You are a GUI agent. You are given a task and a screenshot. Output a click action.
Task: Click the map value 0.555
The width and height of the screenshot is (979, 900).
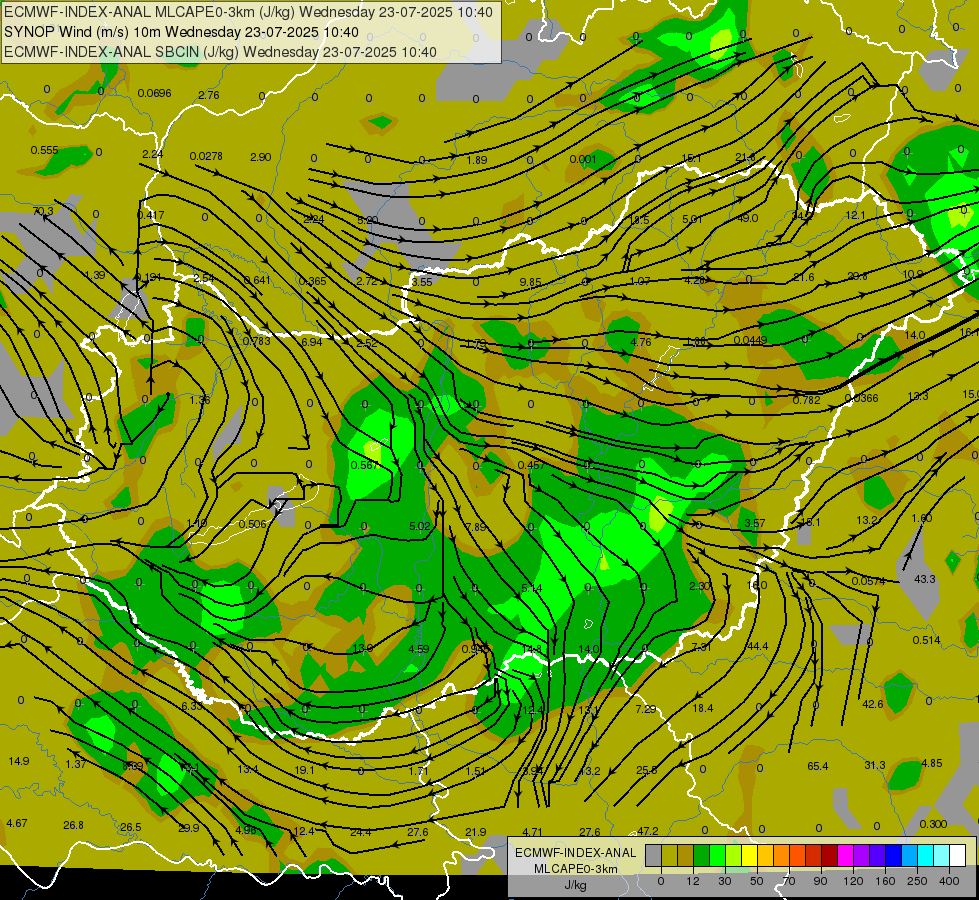44,151
